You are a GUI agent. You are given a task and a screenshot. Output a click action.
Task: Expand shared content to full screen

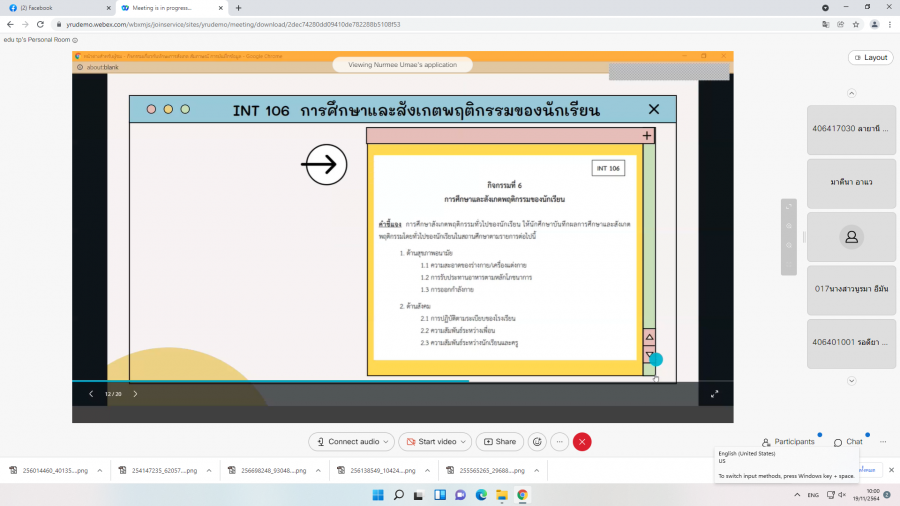tap(714, 394)
